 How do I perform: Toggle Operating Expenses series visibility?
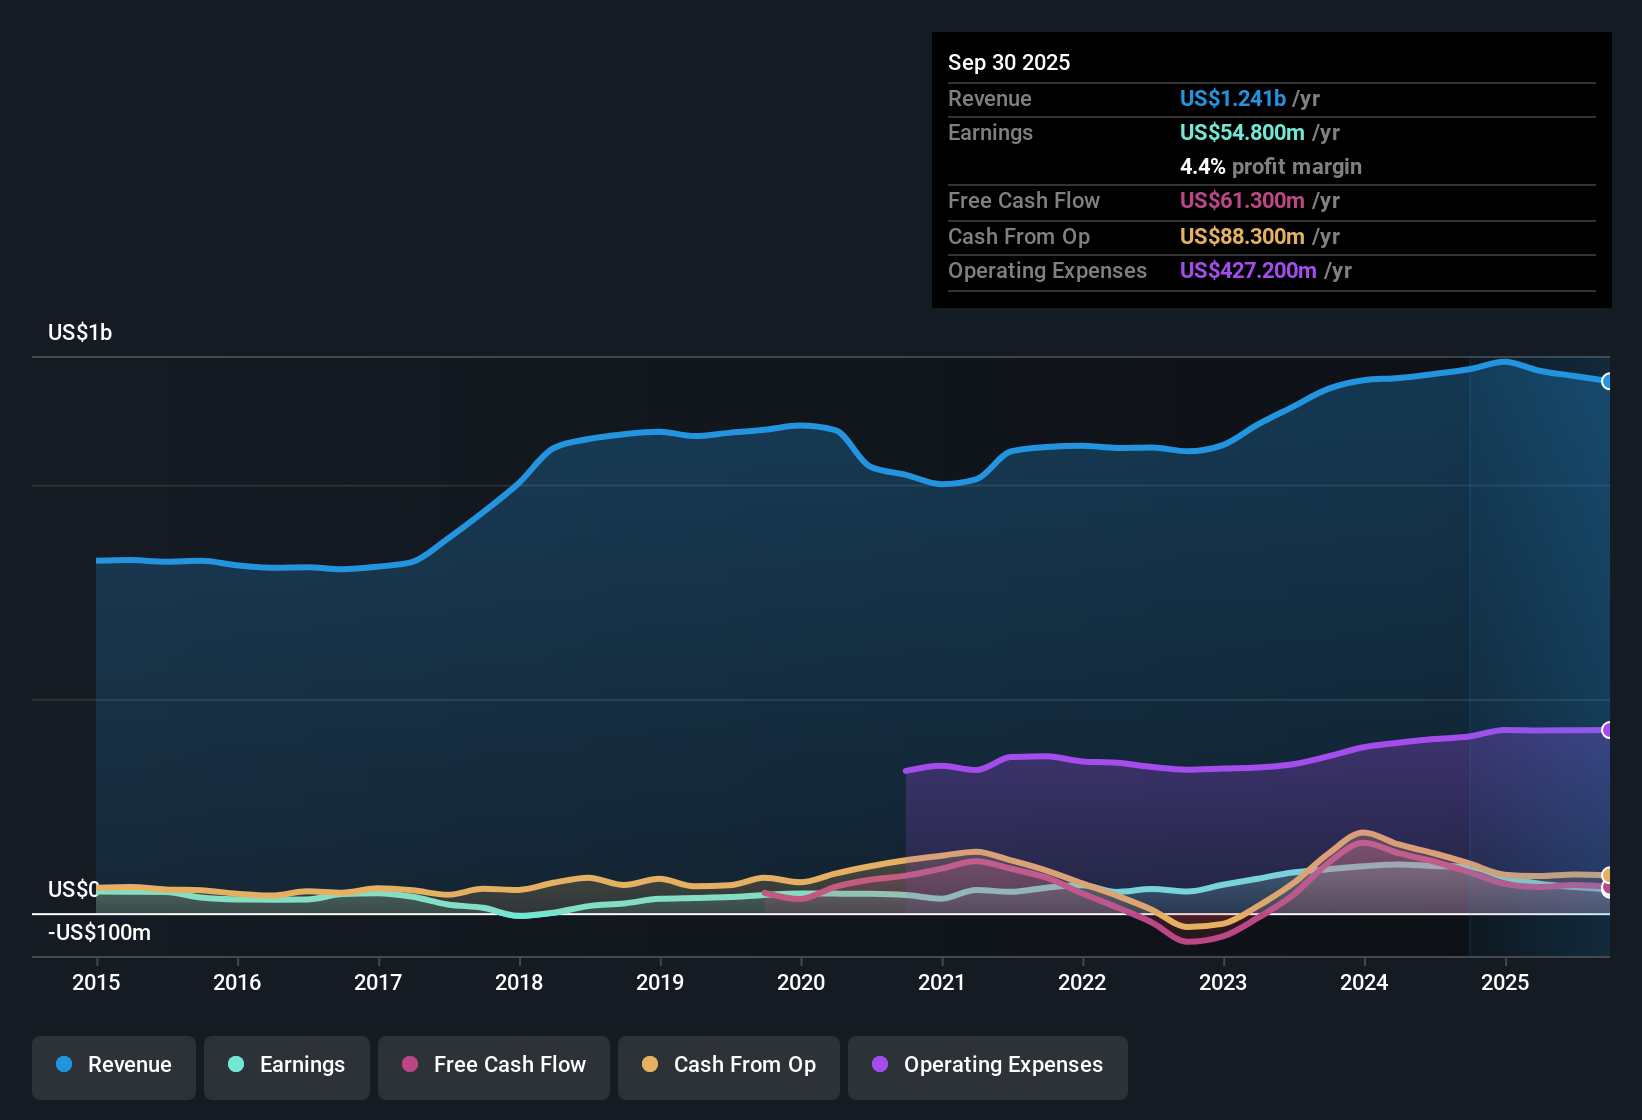(987, 1066)
